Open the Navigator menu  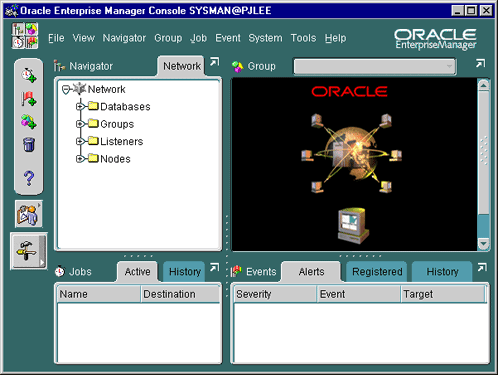(x=124, y=38)
